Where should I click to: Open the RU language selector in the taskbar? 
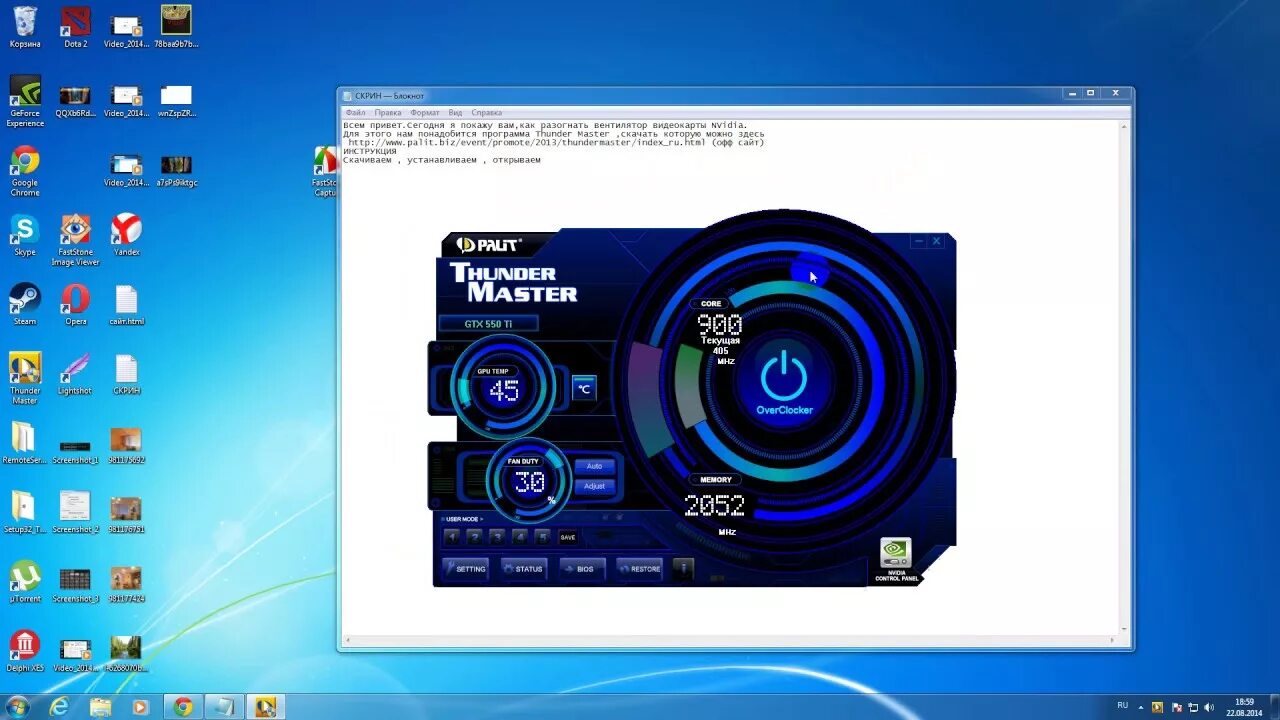1122,705
